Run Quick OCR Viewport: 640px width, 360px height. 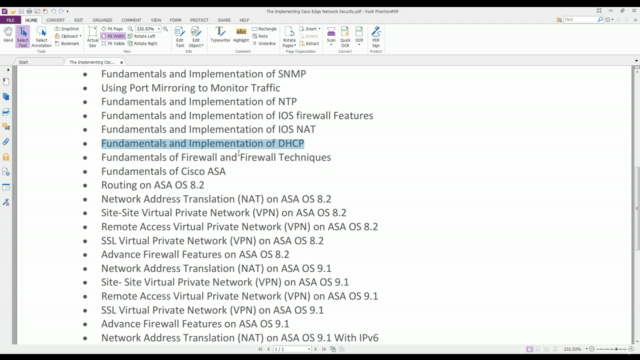pyautogui.click(x=345, y=37)
